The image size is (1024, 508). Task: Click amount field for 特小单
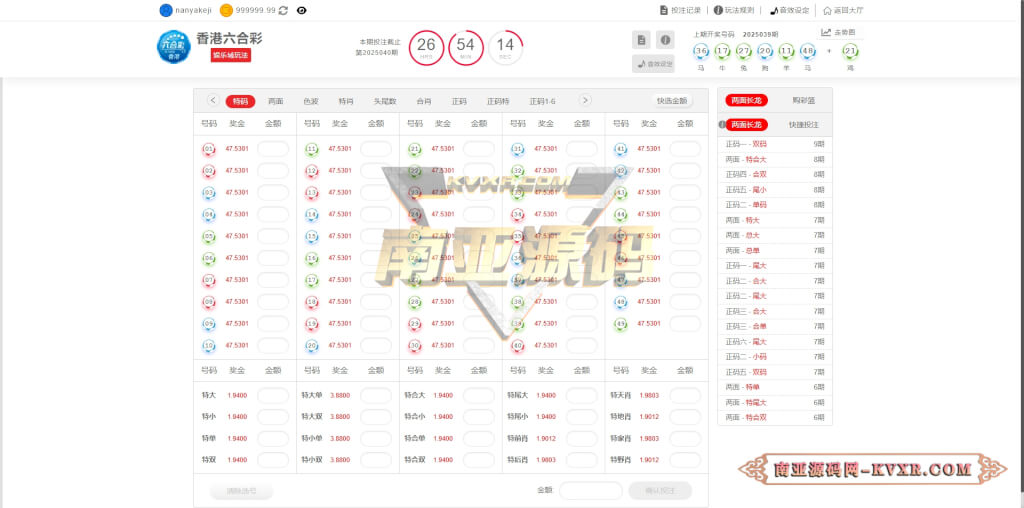point(376,438)
